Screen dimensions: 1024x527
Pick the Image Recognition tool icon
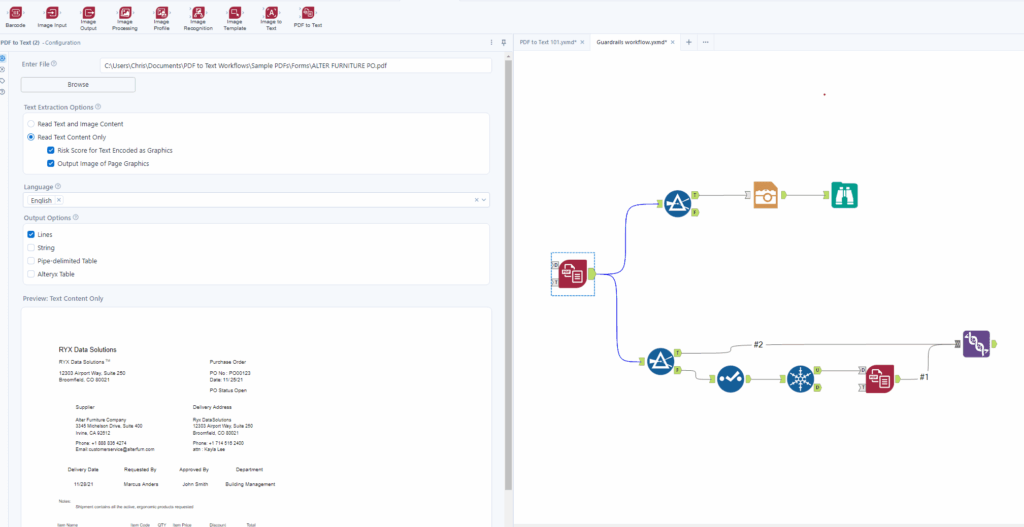pyautogui.click(x=197, y=12)
